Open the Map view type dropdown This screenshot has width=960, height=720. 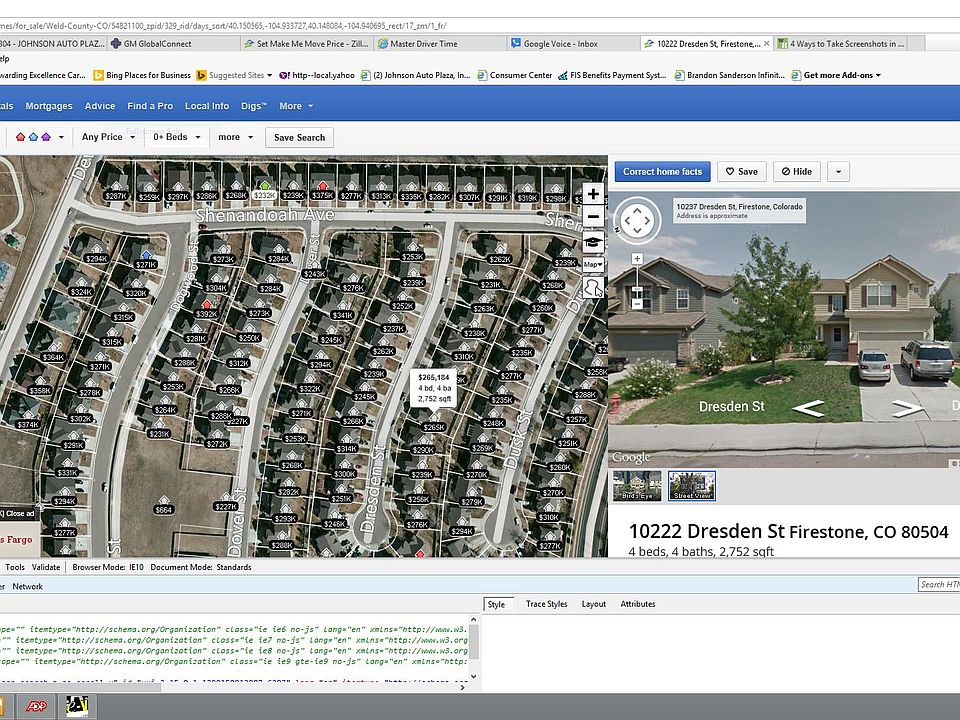593,264
